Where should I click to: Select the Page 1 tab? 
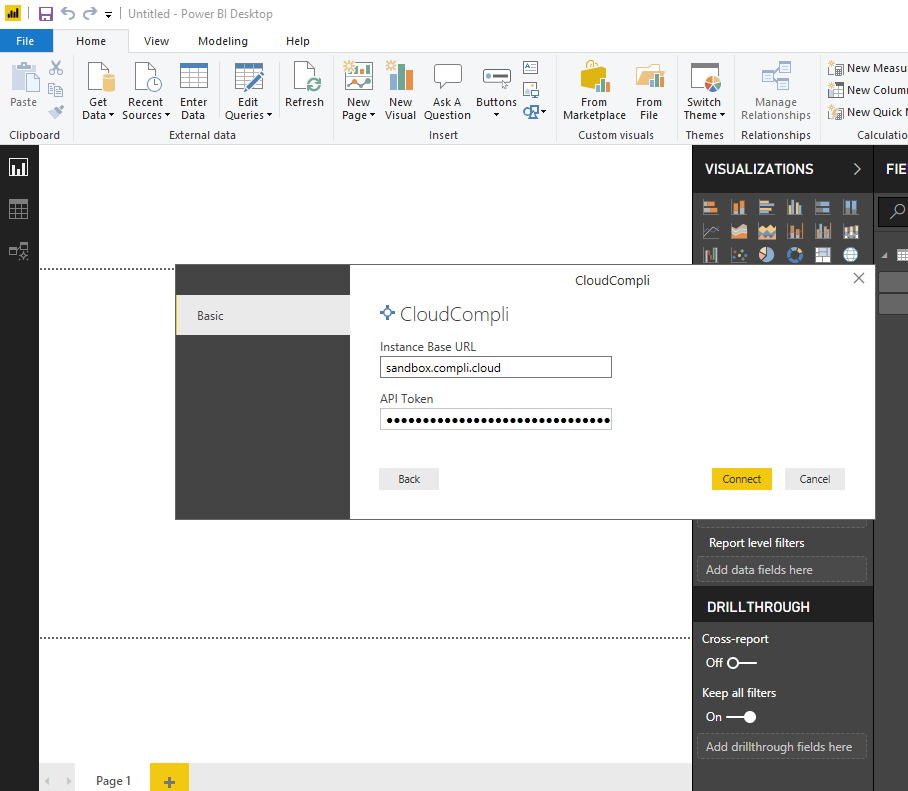coord(114,780)
